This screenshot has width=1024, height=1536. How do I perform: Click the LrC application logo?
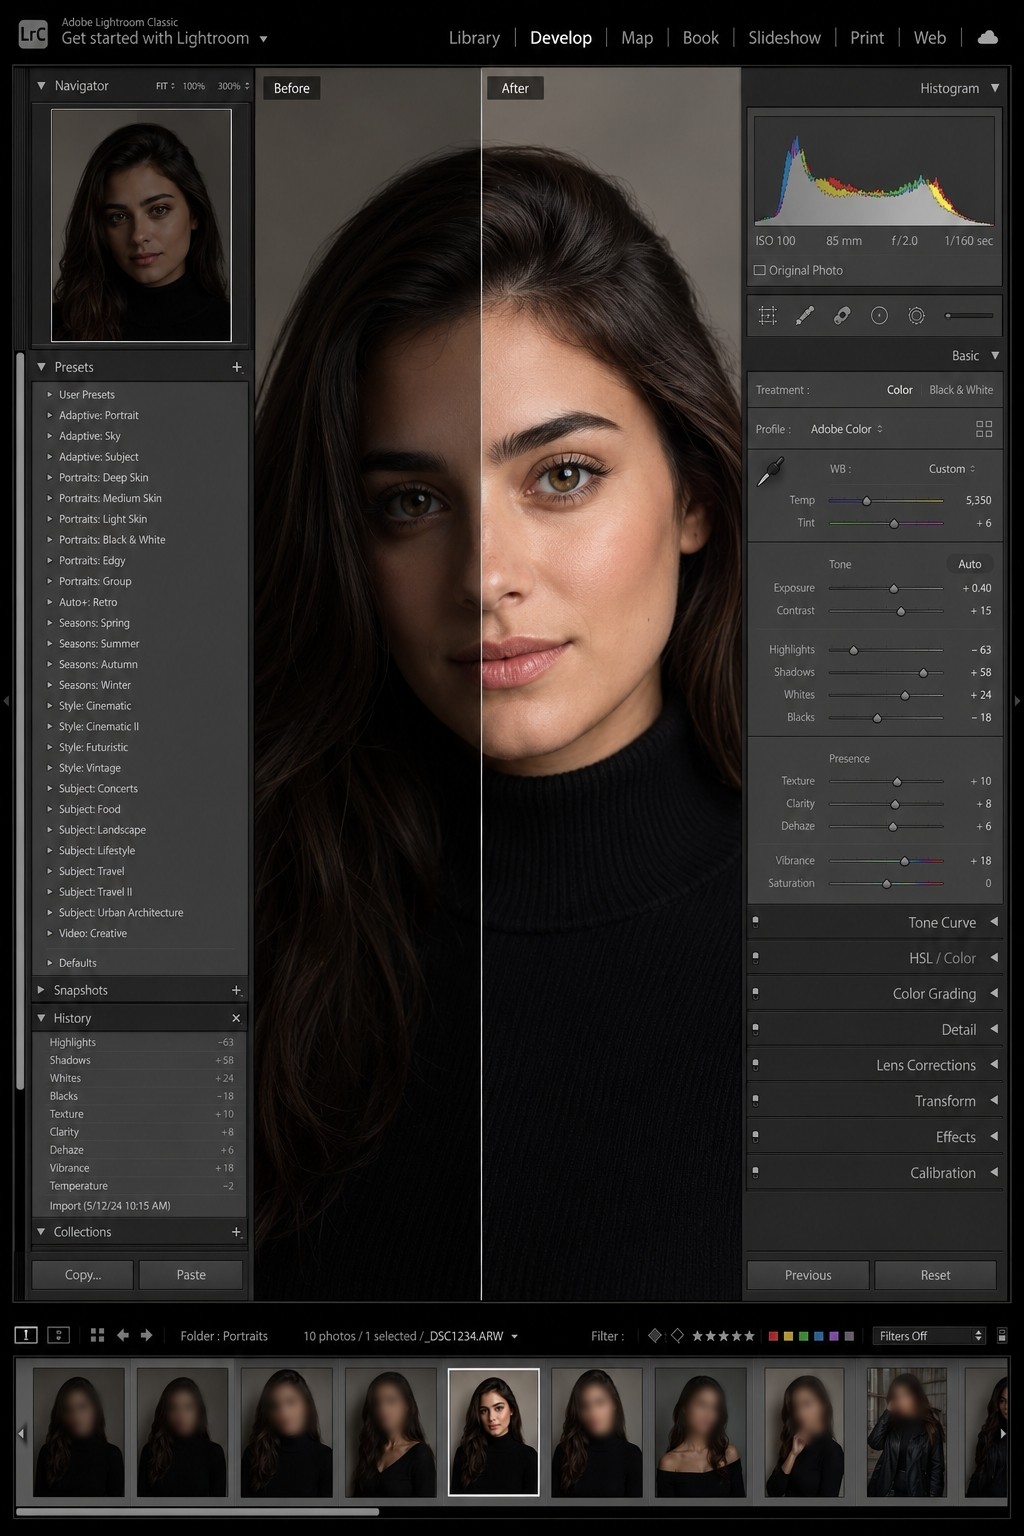click(33, 34)
